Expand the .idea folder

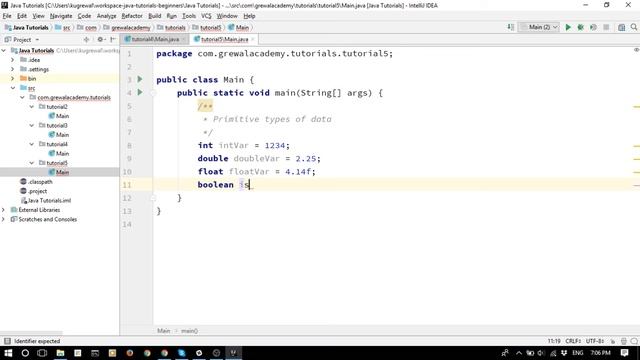(13, 60)
